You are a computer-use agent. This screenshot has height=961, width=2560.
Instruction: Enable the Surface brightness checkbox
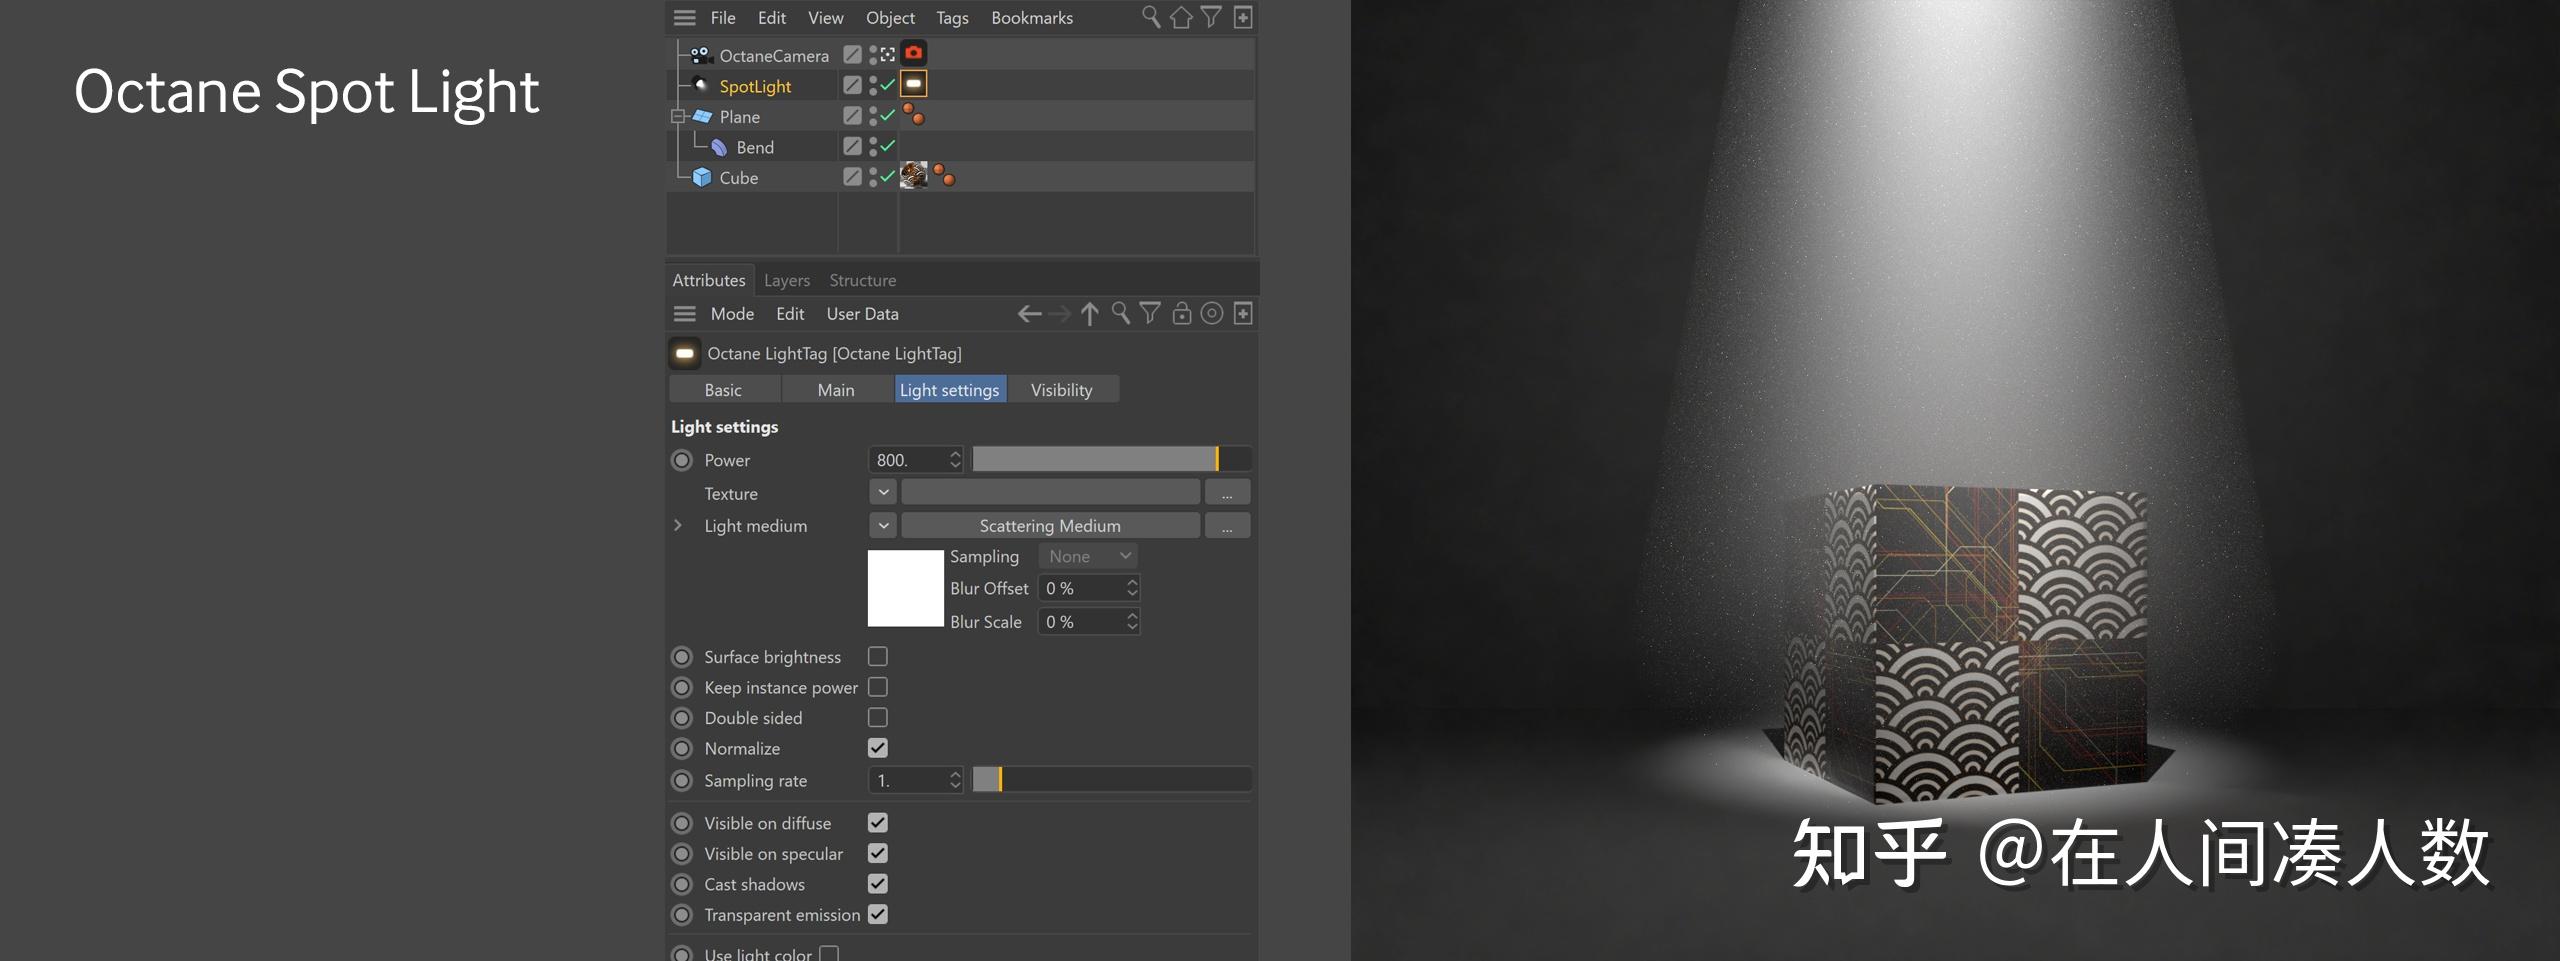[878, 656]
